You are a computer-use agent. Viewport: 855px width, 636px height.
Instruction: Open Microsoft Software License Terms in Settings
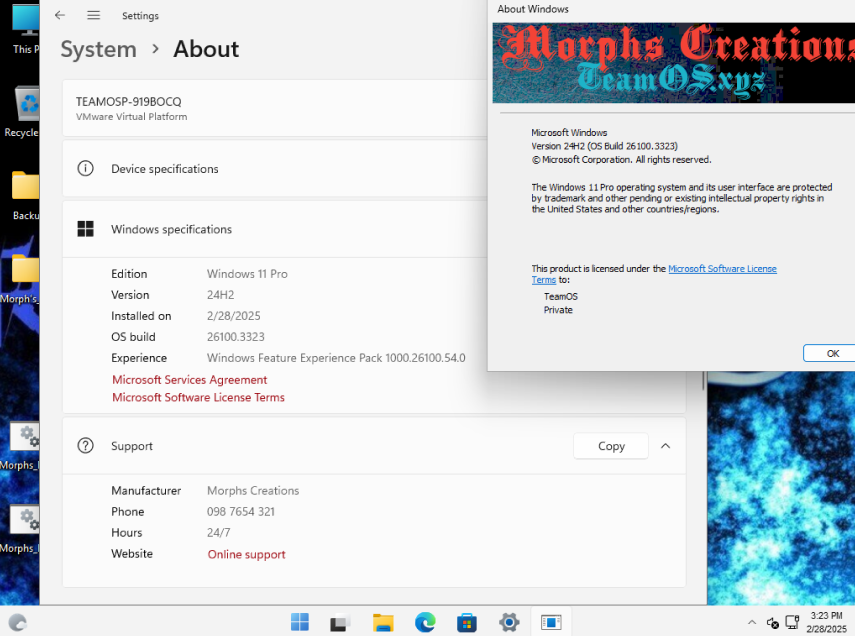[198, 397]
